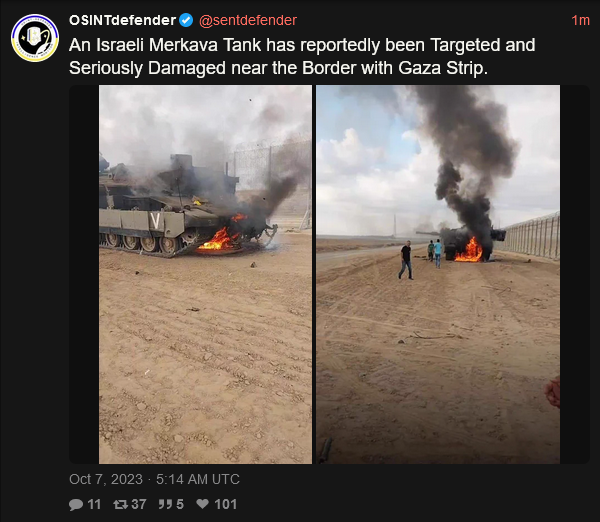Like the tweet with the heart icon
The width and height of the screenshot is (600, 522).
[202, 504]
